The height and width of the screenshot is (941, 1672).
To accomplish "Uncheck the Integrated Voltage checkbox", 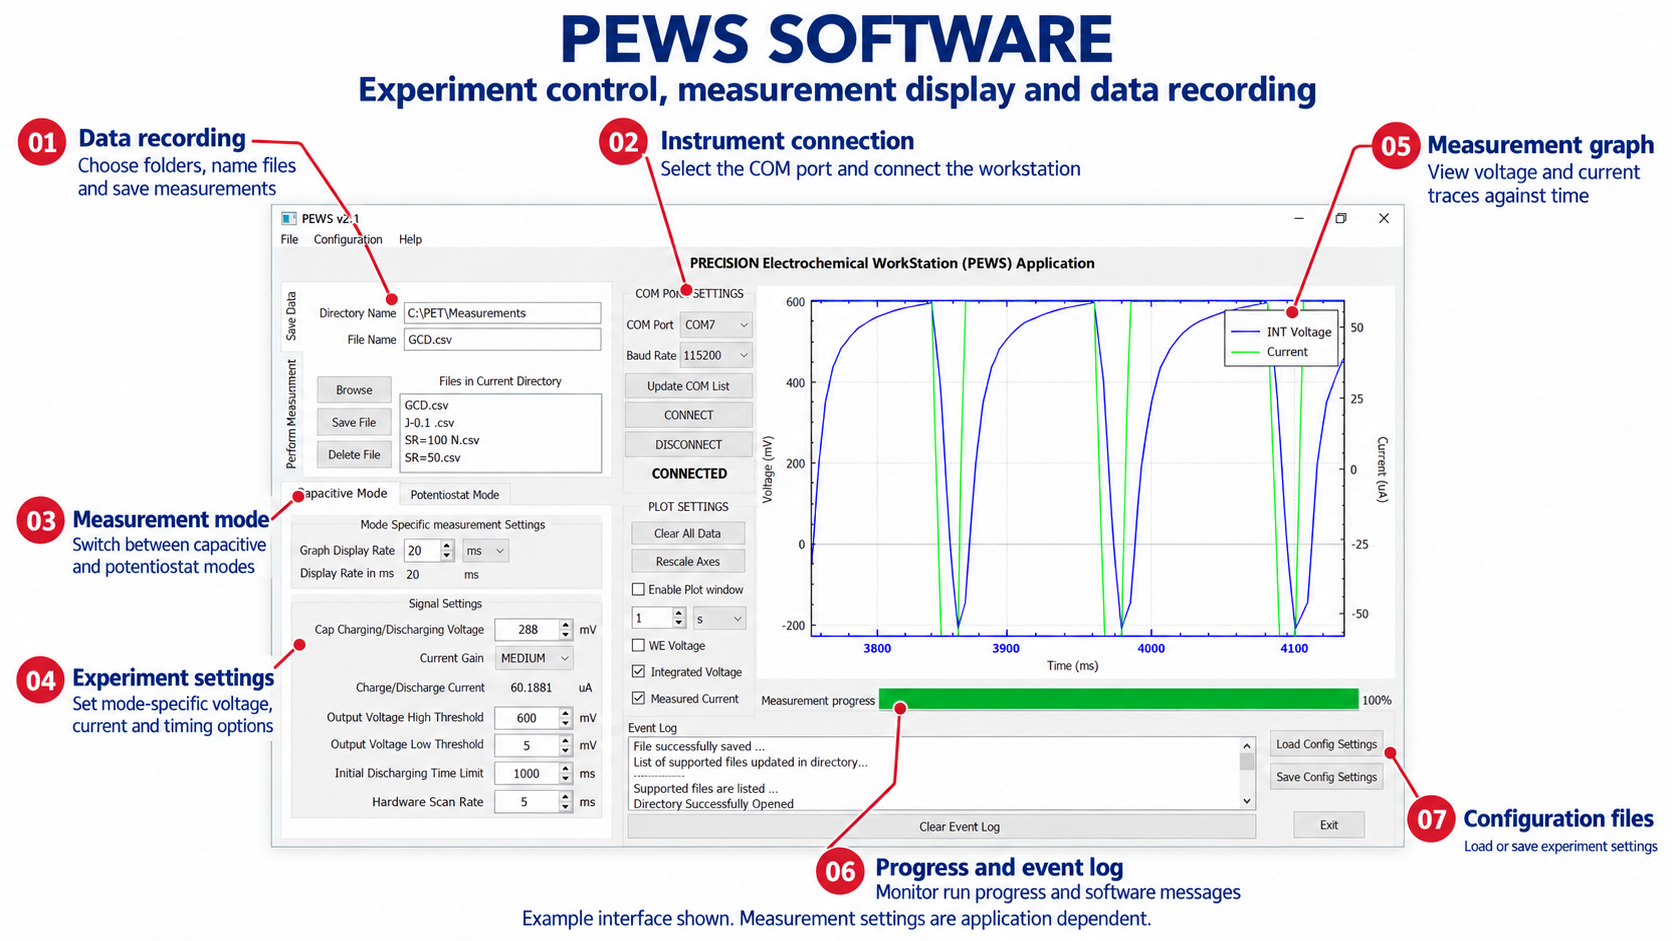I will 638,672.
